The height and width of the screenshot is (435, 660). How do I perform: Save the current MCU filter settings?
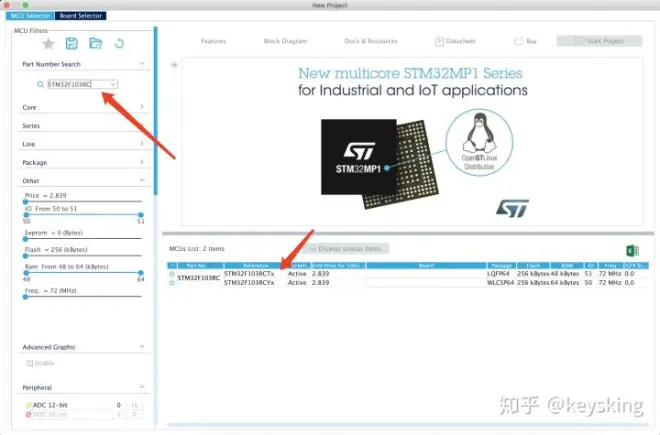point(72,43)
